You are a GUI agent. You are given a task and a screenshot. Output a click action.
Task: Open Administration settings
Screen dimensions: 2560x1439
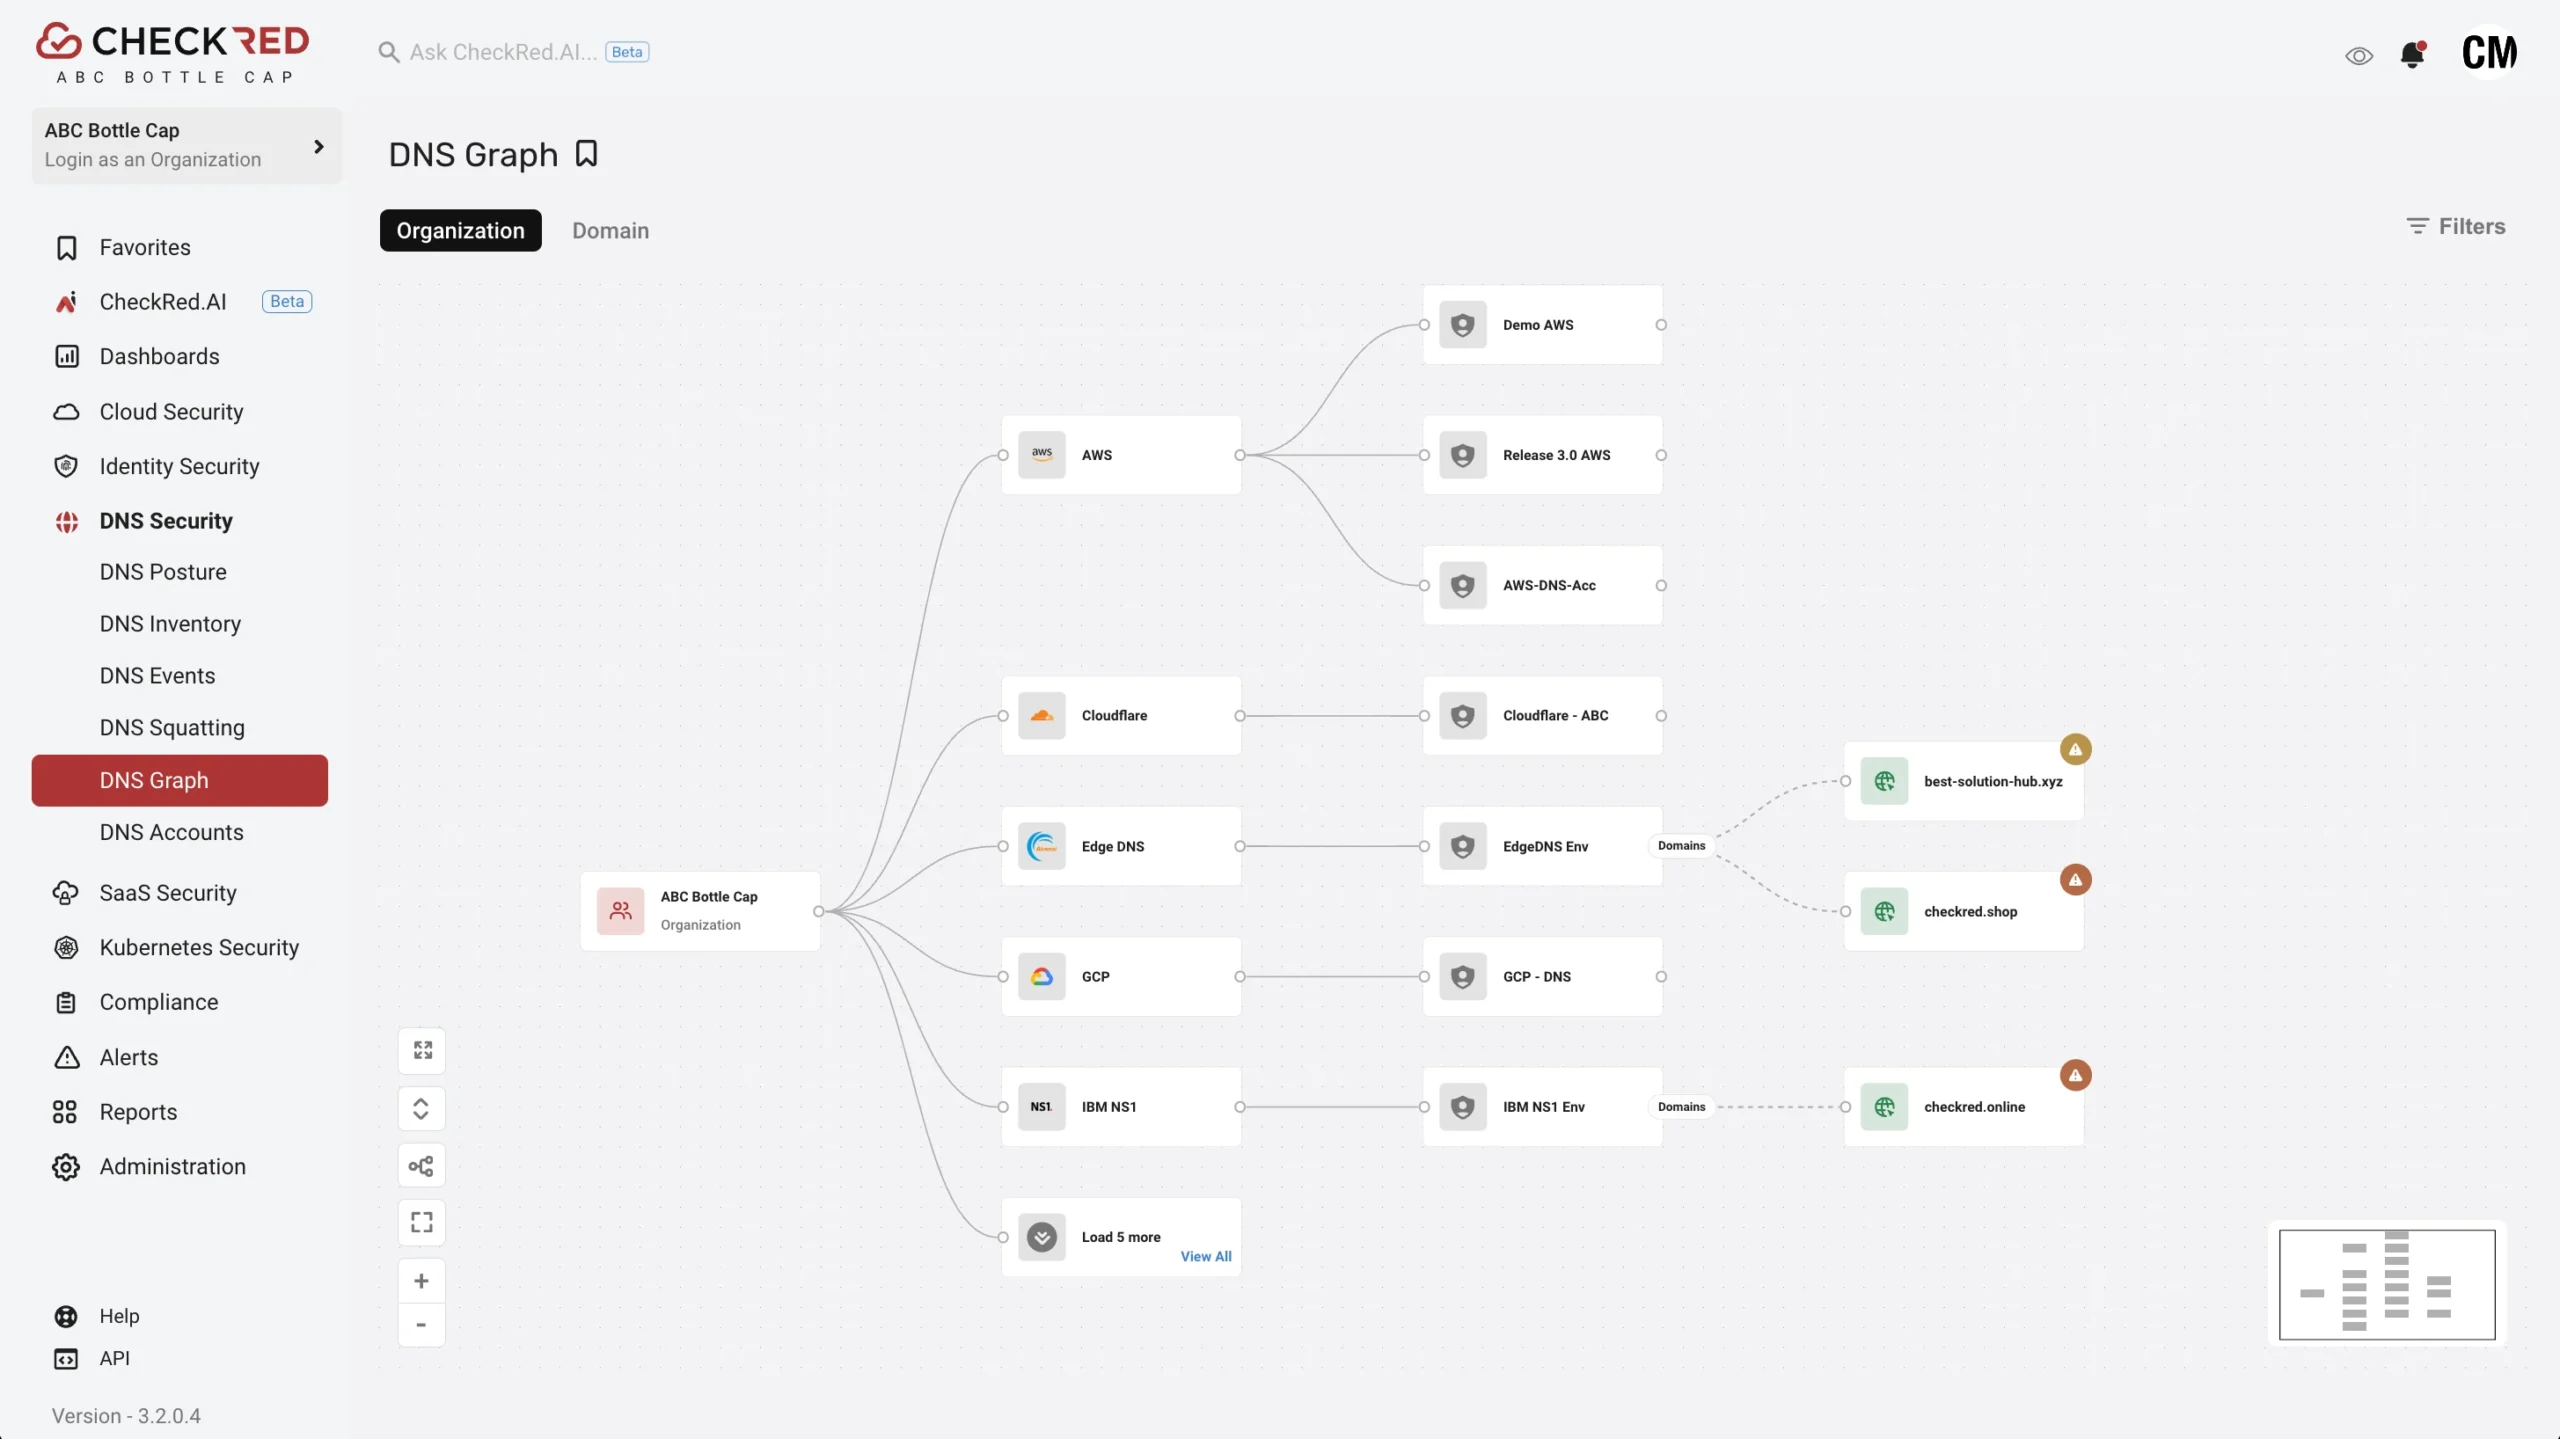tap(172, 1167)
